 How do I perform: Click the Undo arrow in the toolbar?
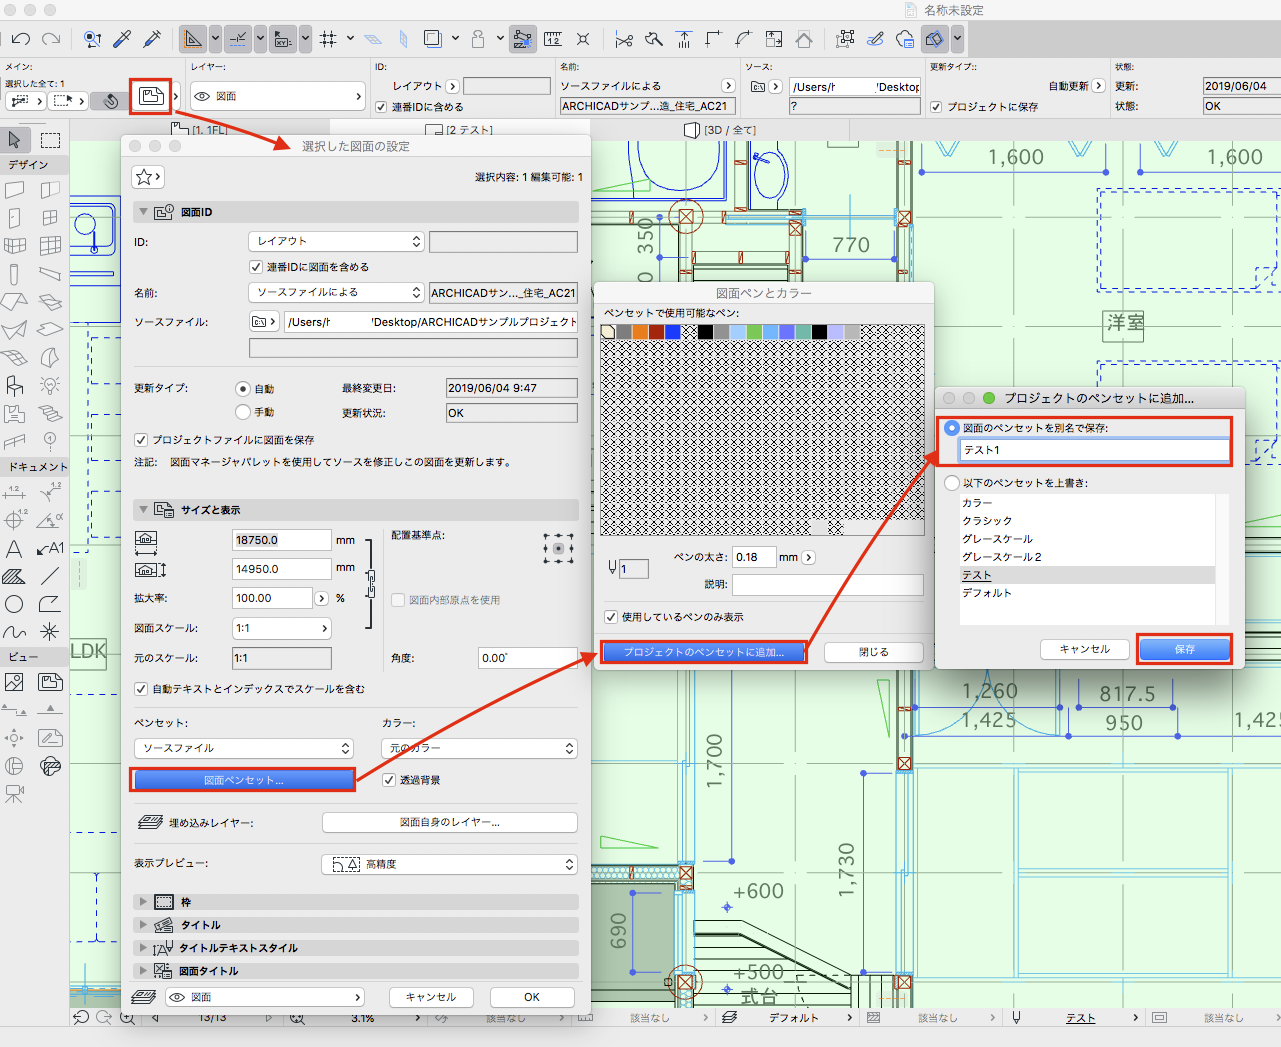(x=20, y=39)
